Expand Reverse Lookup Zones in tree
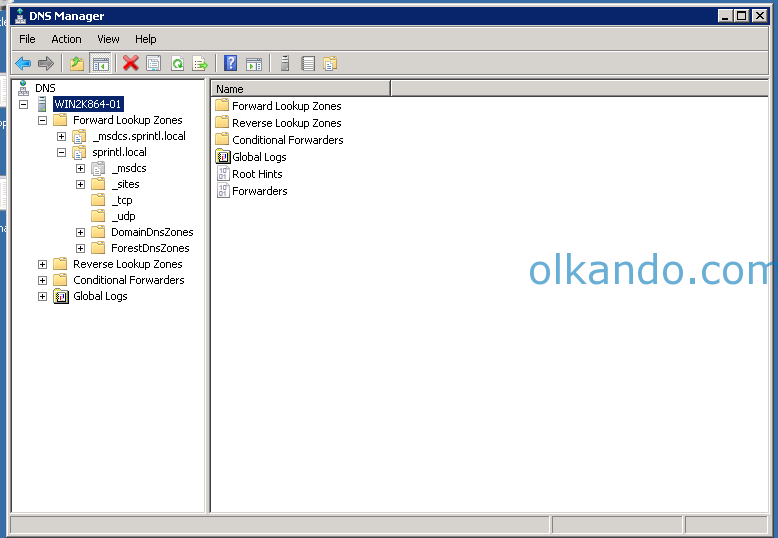The height and width of the screenshot is (538, 778). 43,264
